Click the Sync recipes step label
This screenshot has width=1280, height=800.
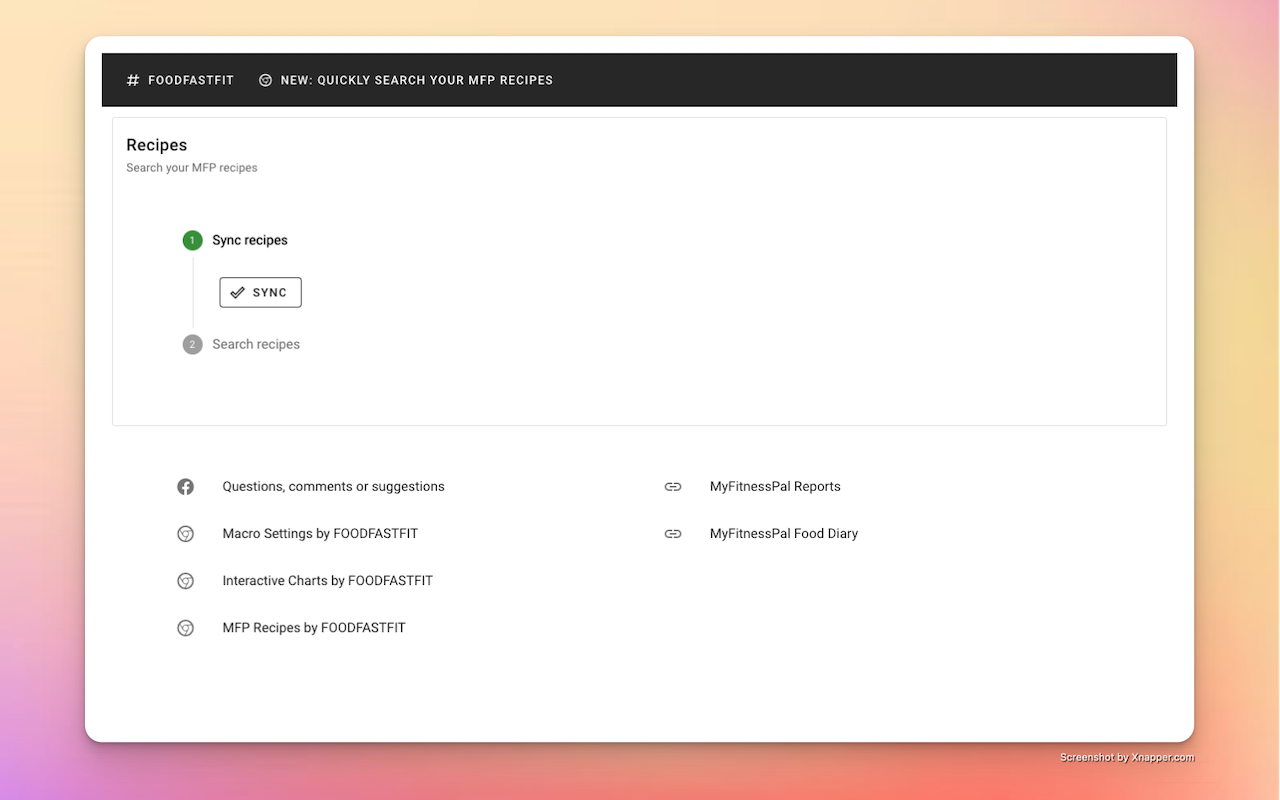point(250,240)
